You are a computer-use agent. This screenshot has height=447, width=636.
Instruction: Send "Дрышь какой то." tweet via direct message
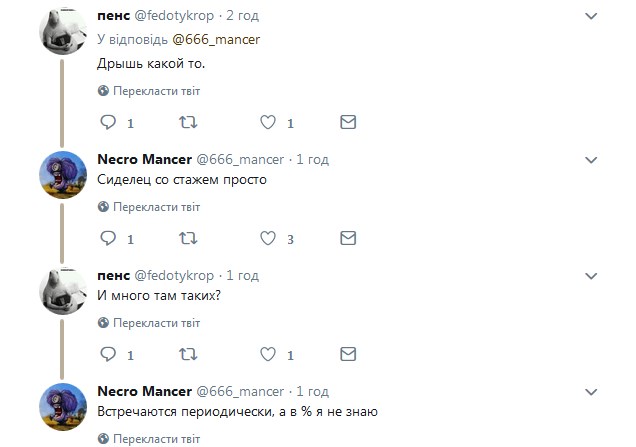coord(347,122)
